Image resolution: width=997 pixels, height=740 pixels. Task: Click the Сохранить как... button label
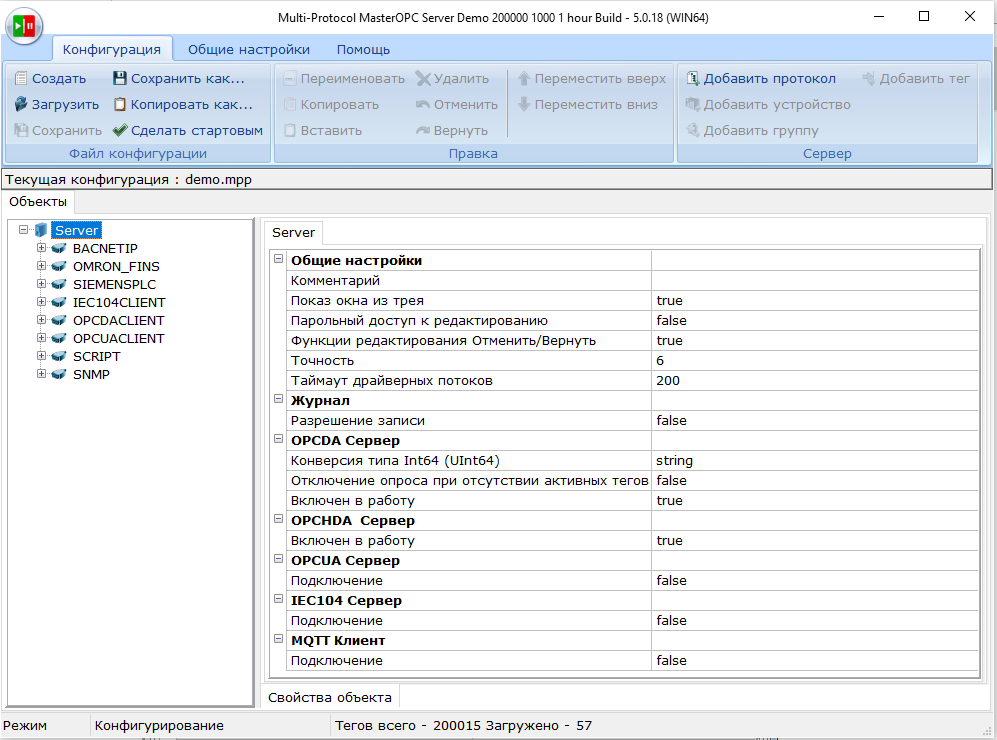pyautogui.click(x=188, y=78)
